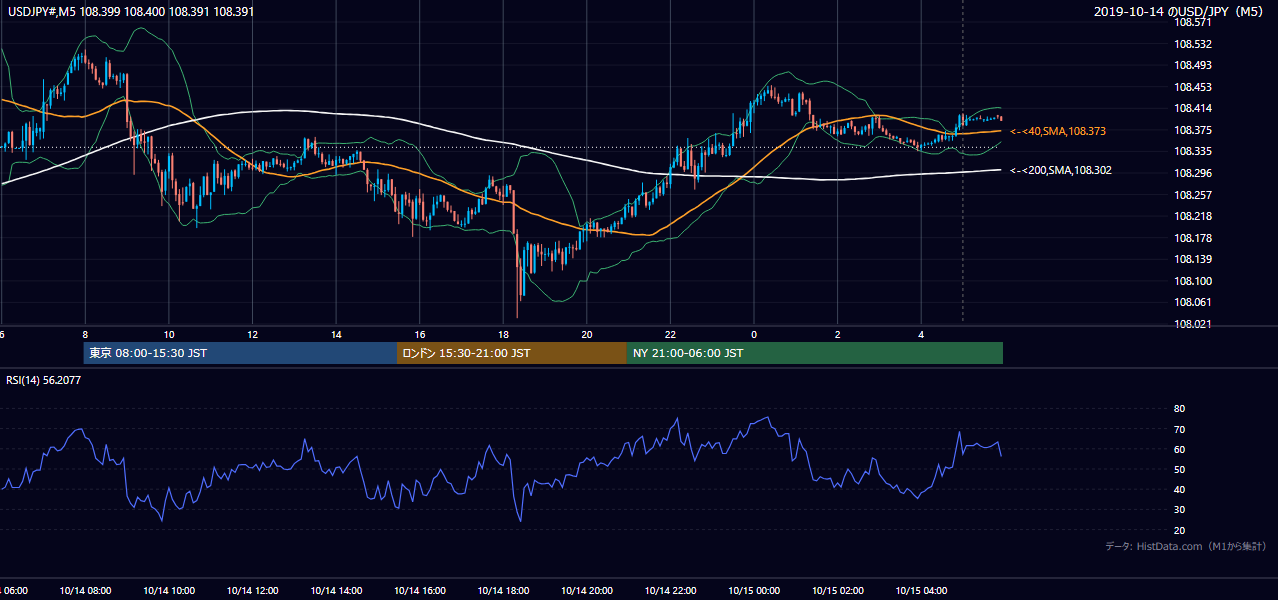The width and height of the screenshot is (1278, 600).
Task: Click the 10/15 04:00 date axis label
Action: tap(921, 591)
